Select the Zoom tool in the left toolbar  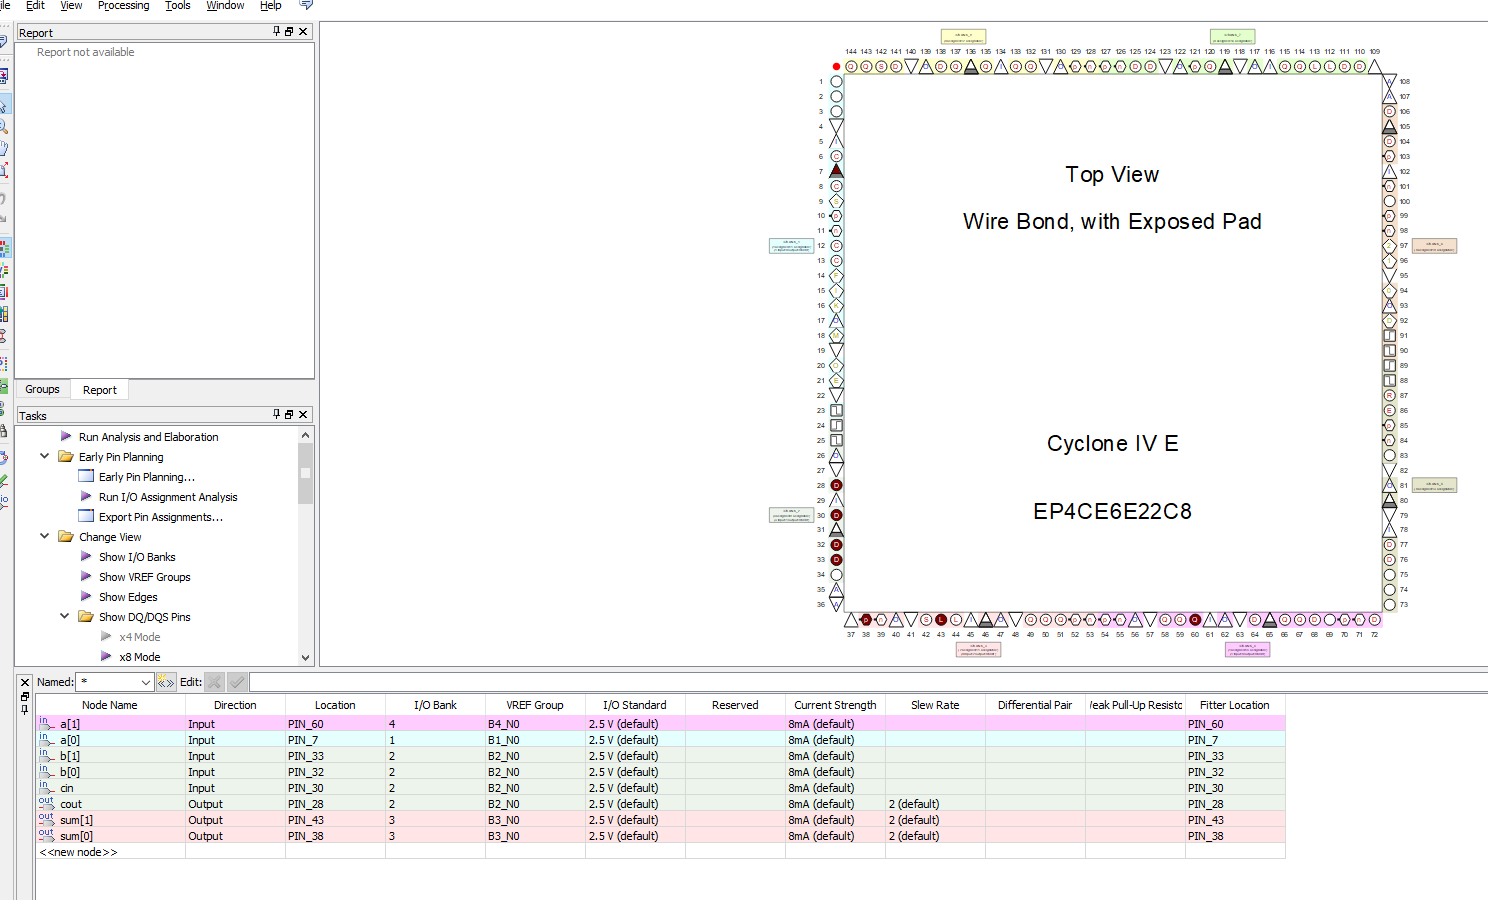point(4,127)
